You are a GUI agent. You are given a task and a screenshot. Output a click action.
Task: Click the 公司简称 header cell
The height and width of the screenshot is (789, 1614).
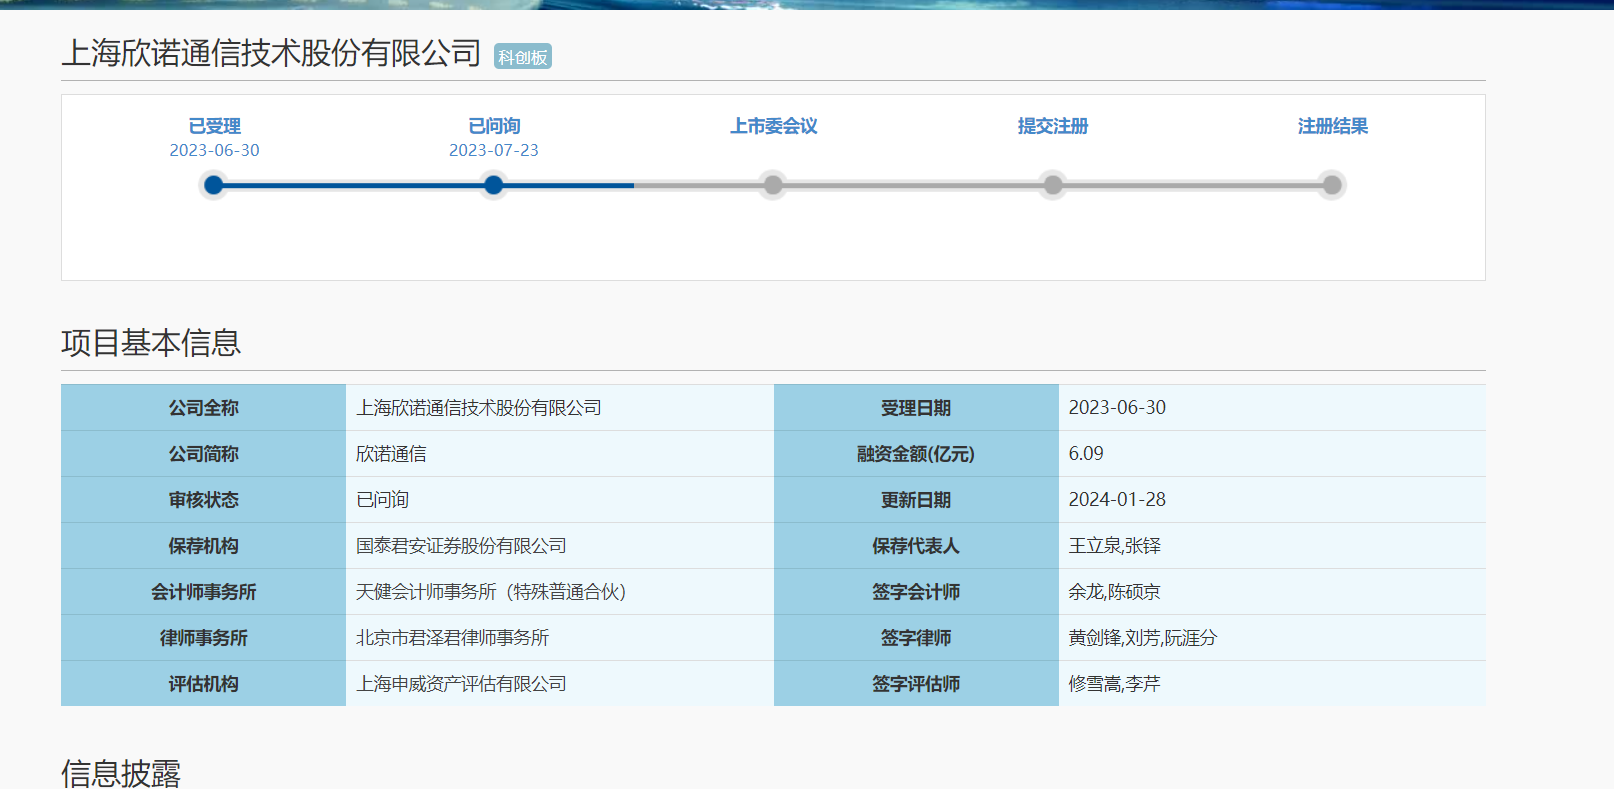[x=203, y=454]
